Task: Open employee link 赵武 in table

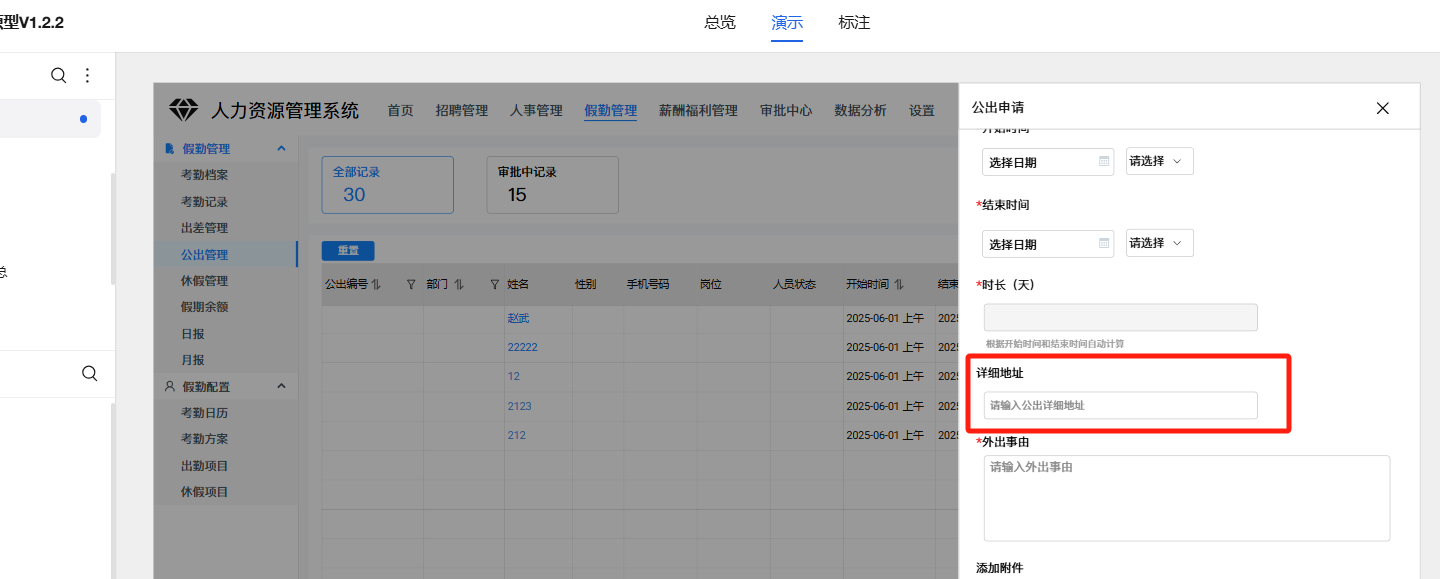Action: (518, 318)
